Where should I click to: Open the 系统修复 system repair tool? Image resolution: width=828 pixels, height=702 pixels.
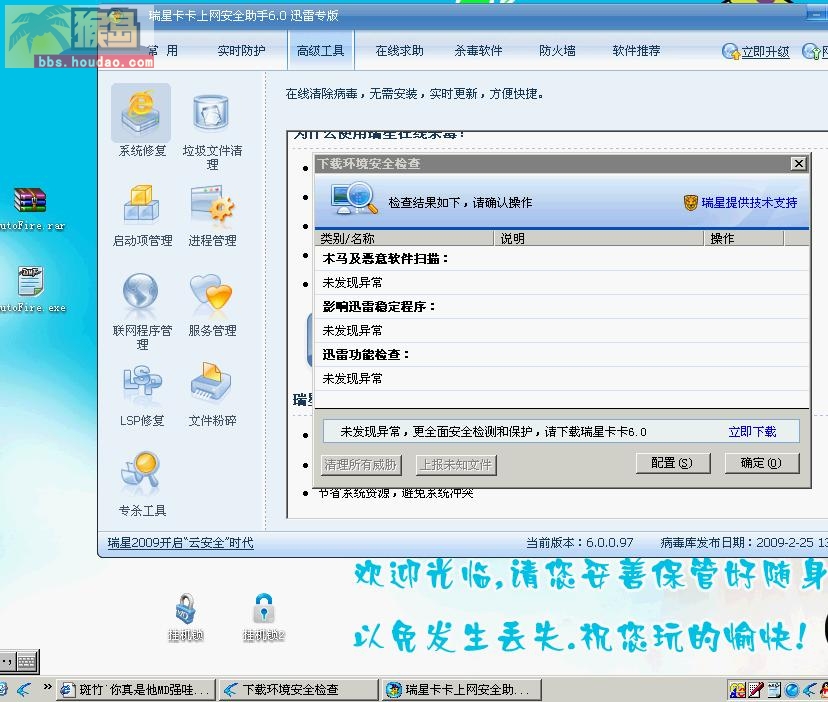click(x=141, y=120)
